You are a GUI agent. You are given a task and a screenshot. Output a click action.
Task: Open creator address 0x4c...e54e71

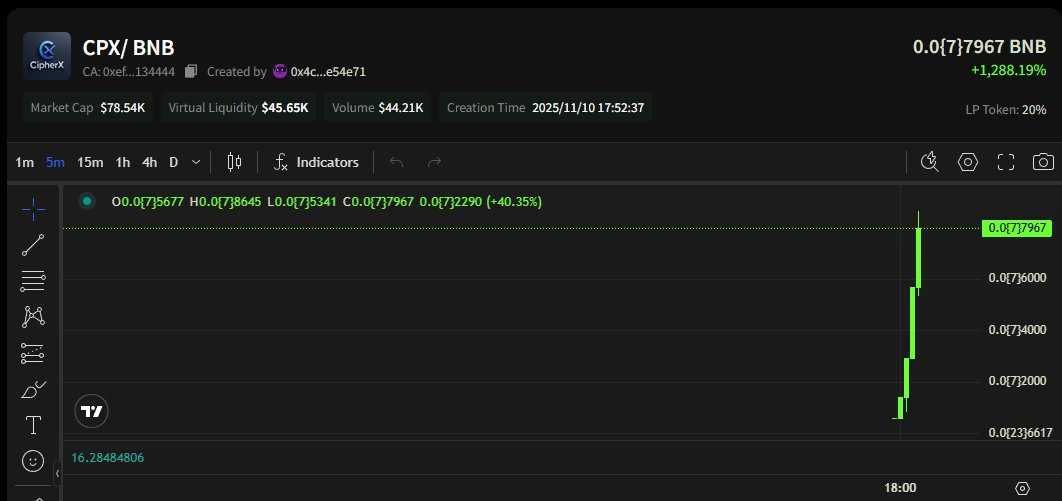(328, 72)
